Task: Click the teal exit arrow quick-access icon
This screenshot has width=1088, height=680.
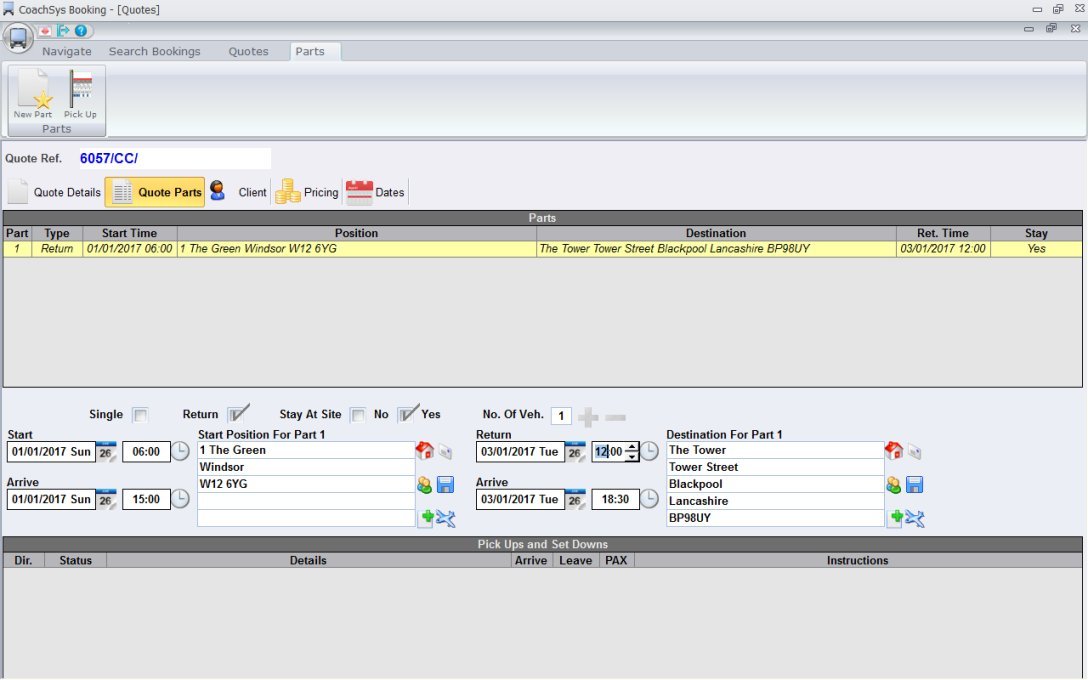Action: (63, 31)
